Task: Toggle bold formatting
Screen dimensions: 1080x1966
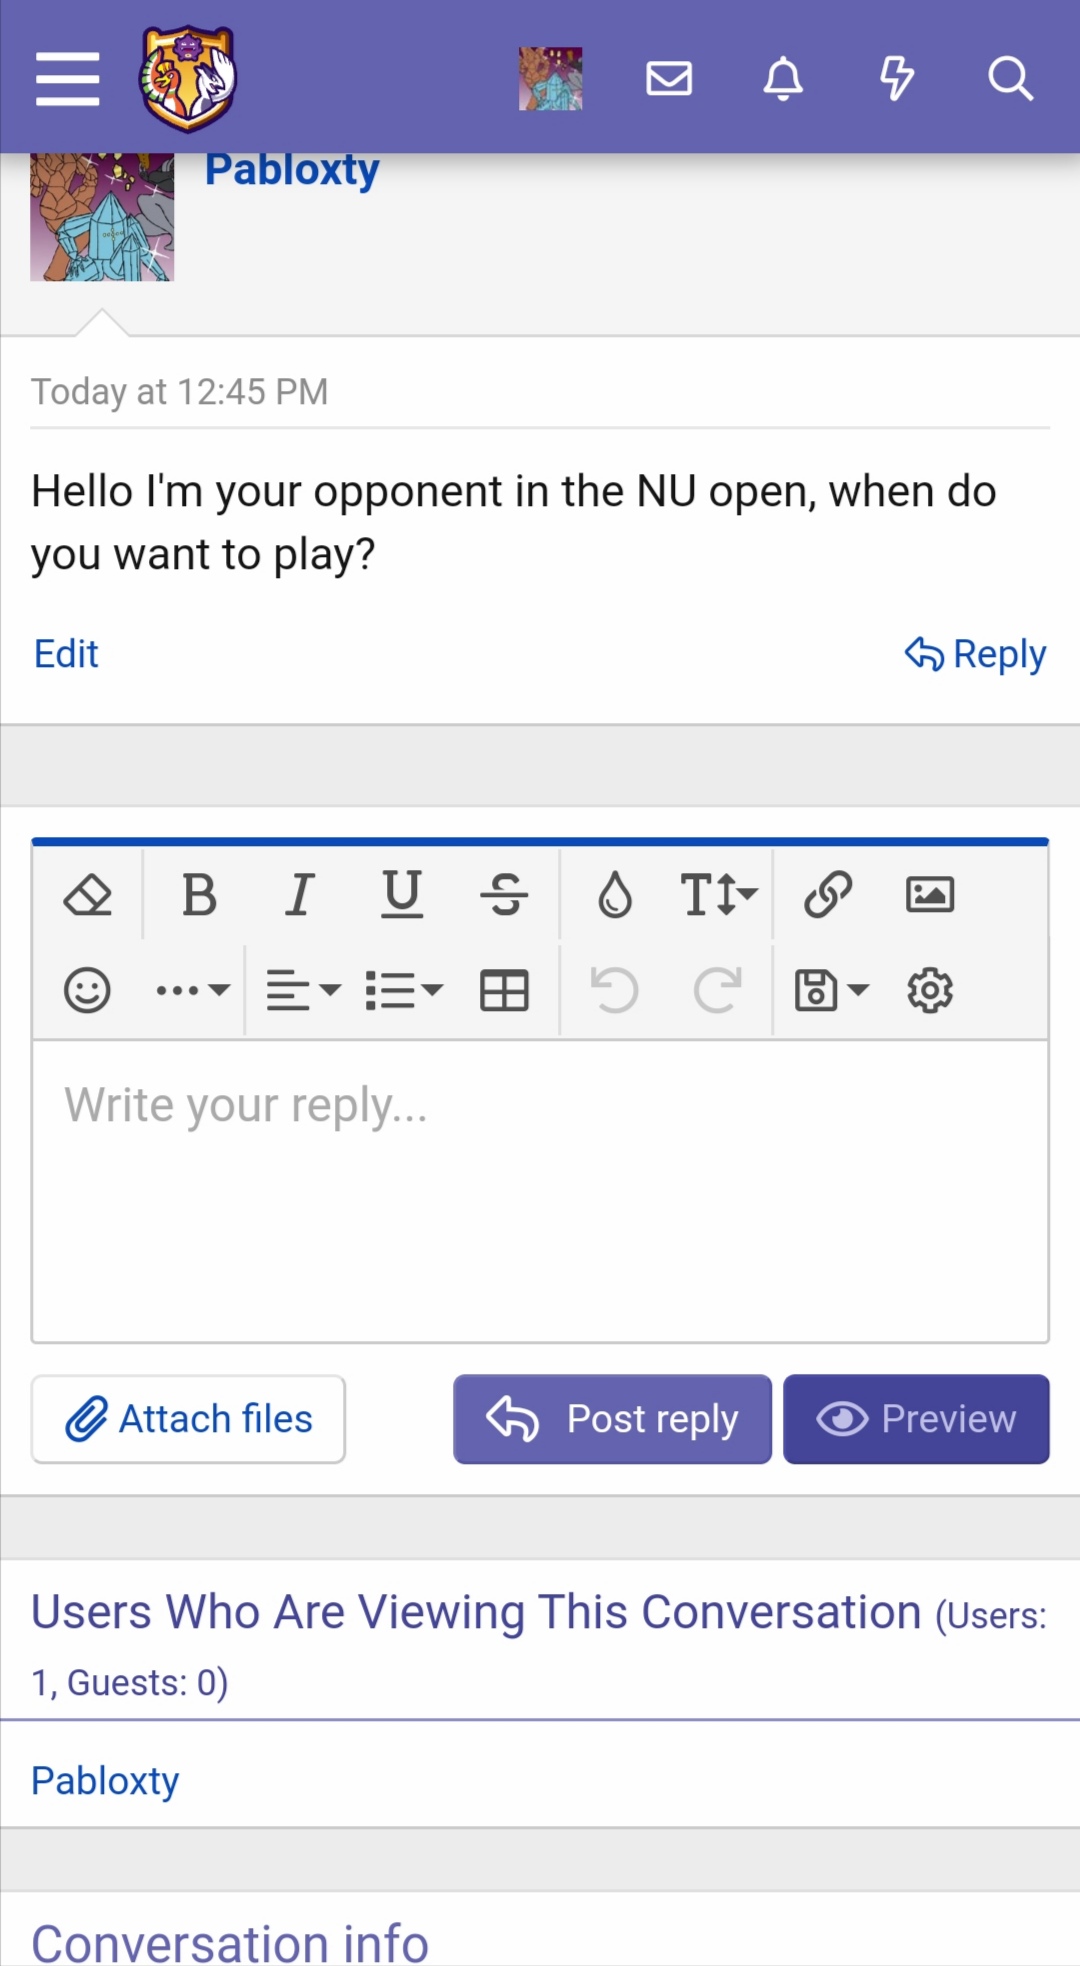Action: click(x=199, y=894)
